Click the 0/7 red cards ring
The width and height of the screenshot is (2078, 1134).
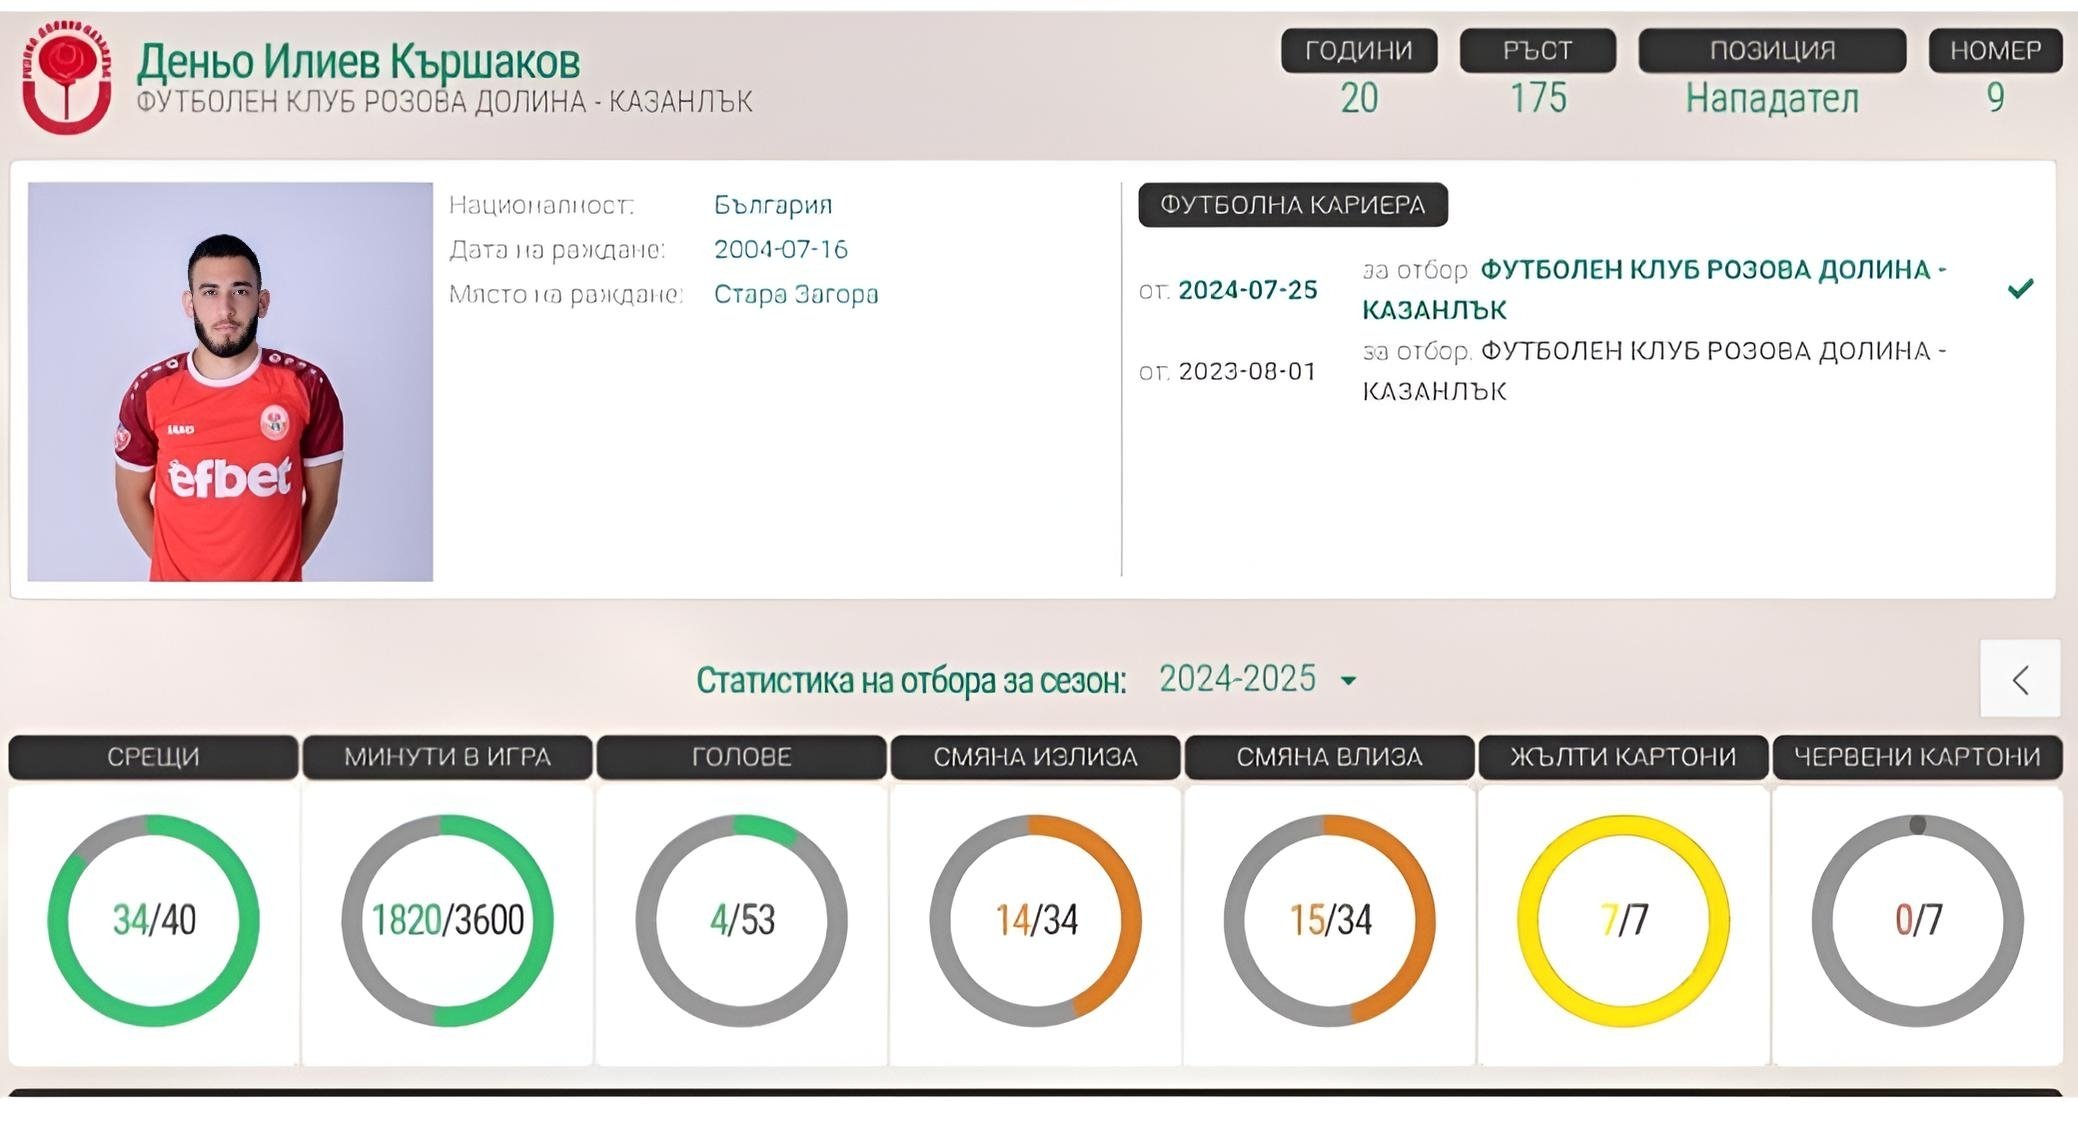[1917, 920]
